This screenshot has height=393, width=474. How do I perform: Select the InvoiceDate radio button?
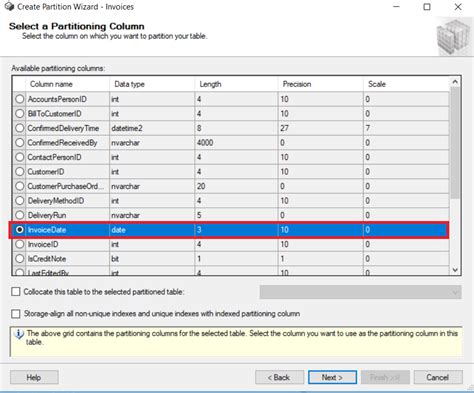20,230
